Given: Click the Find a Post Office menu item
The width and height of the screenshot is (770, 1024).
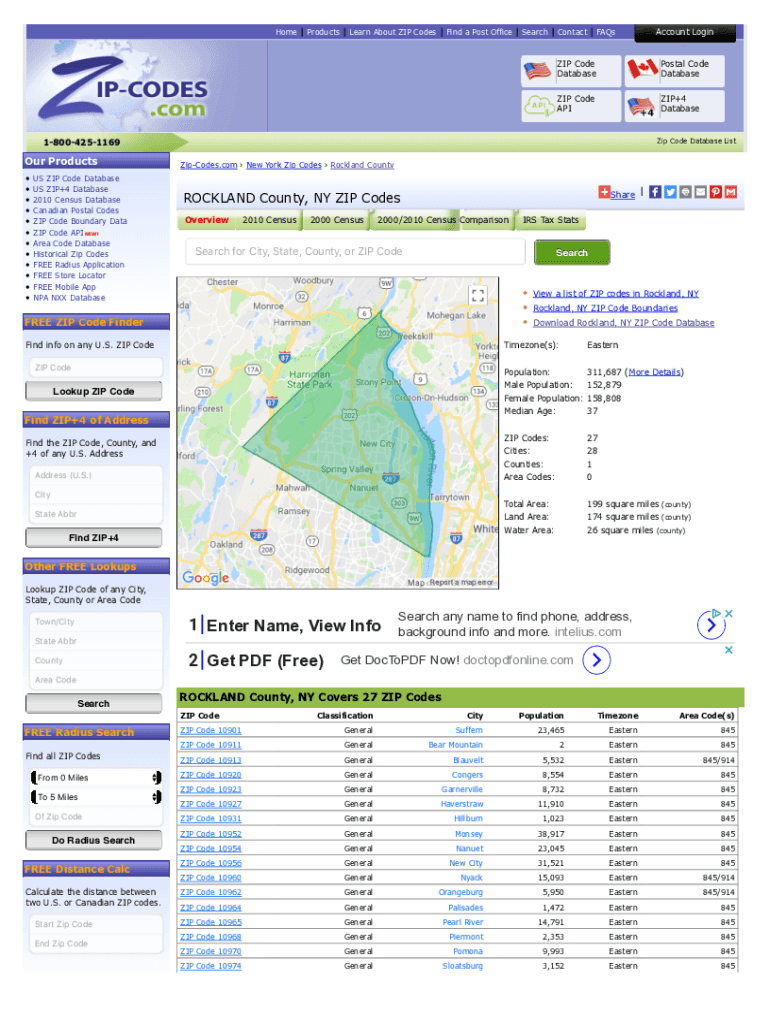Looking at the screenshot, I should pyautogui.click(x=479, y=32).
